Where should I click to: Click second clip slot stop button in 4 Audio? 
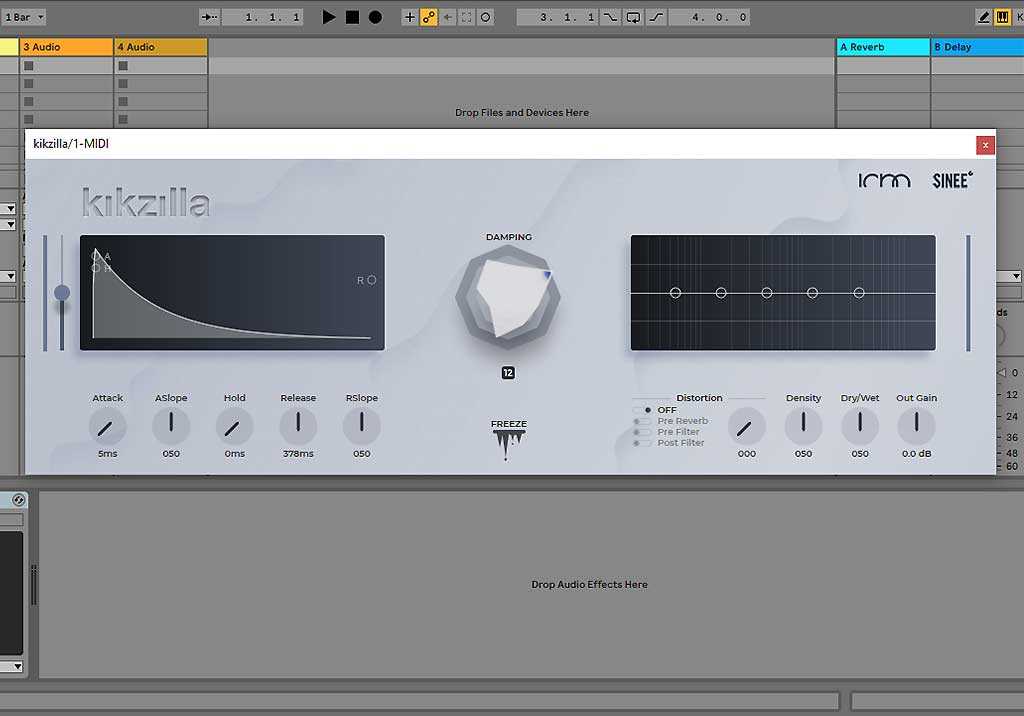point(123,84)
